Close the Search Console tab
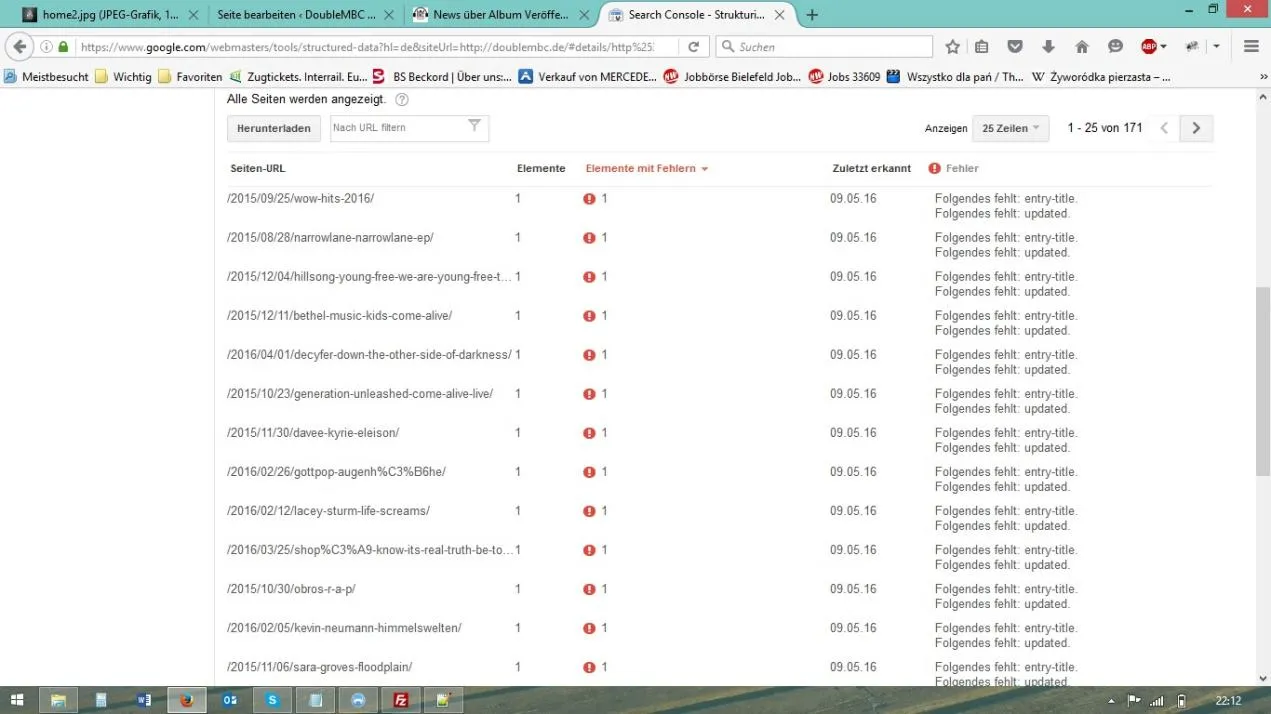1271x714 pixels. click(x=780, y=15)
